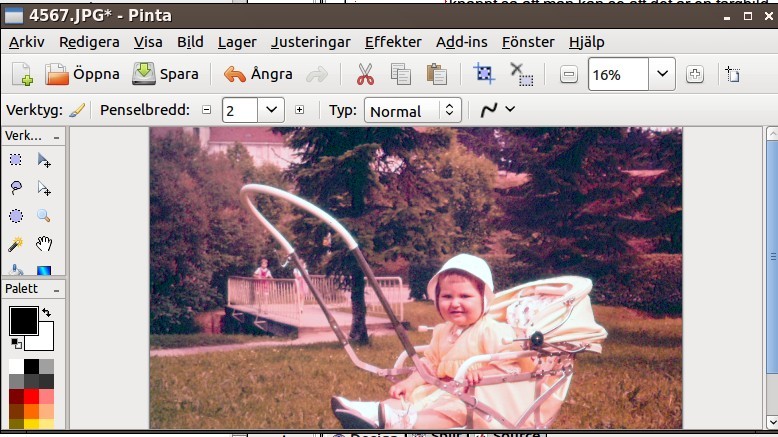Open the Arkiv menu
This screenshot has width=778, height=437.
pyautogui.click(x=27, y=42)
